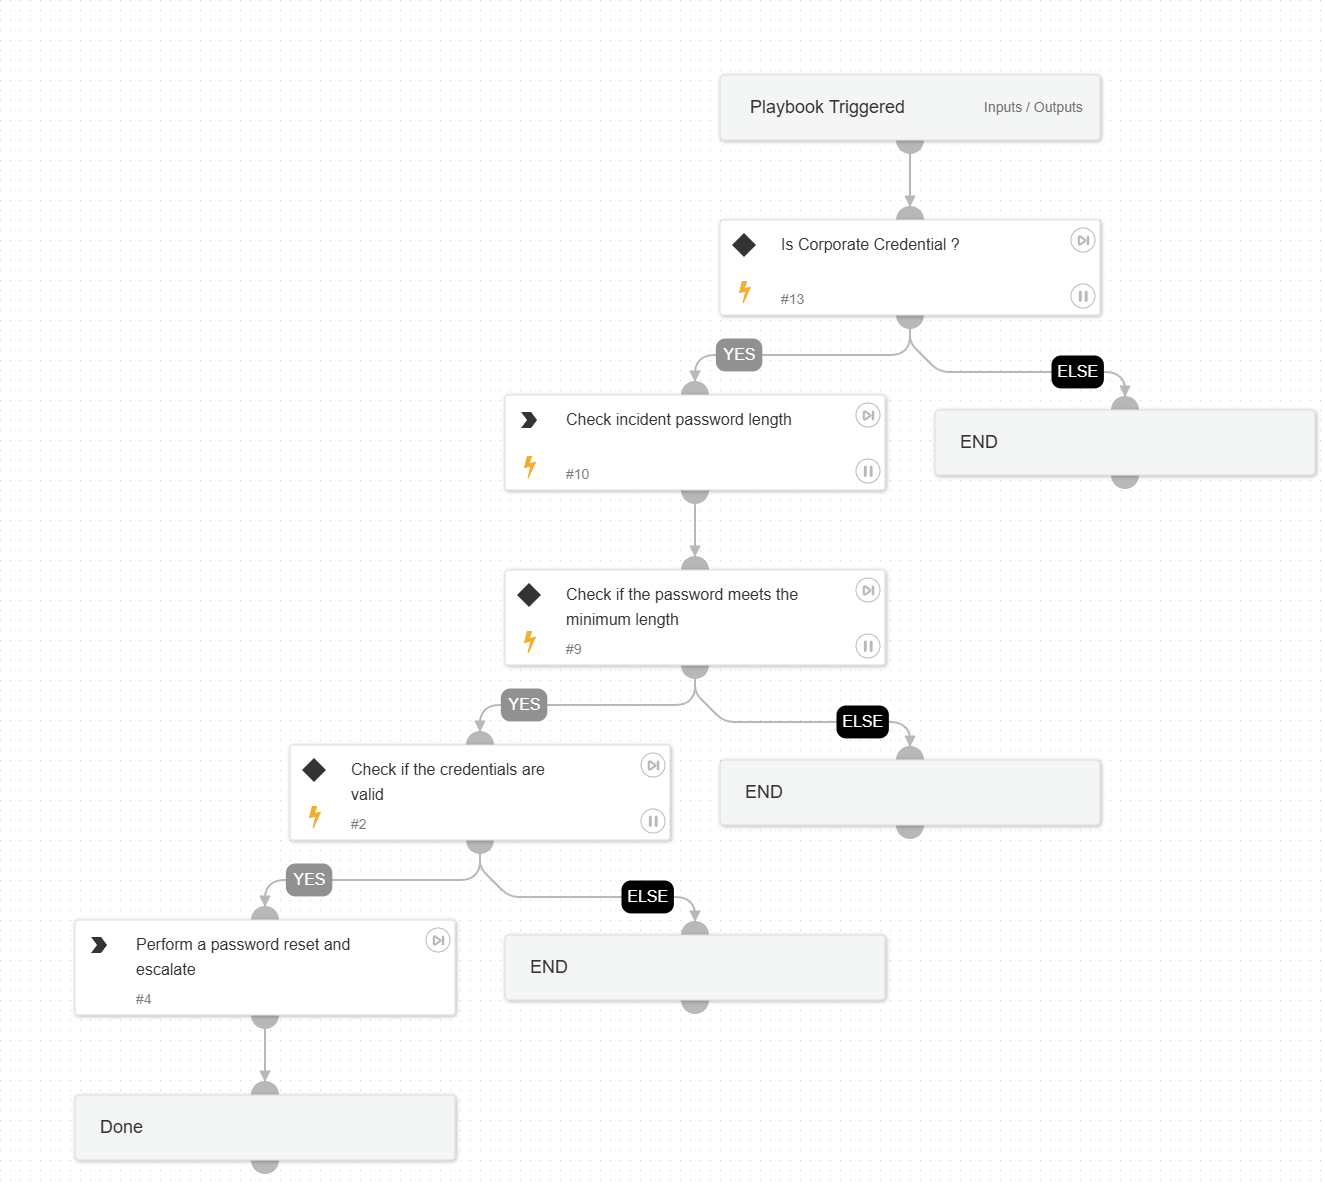Viewport: 1325px width, 1184px height.
Task: Select the END node beside Check incident password length
Action: [1125, 442]
